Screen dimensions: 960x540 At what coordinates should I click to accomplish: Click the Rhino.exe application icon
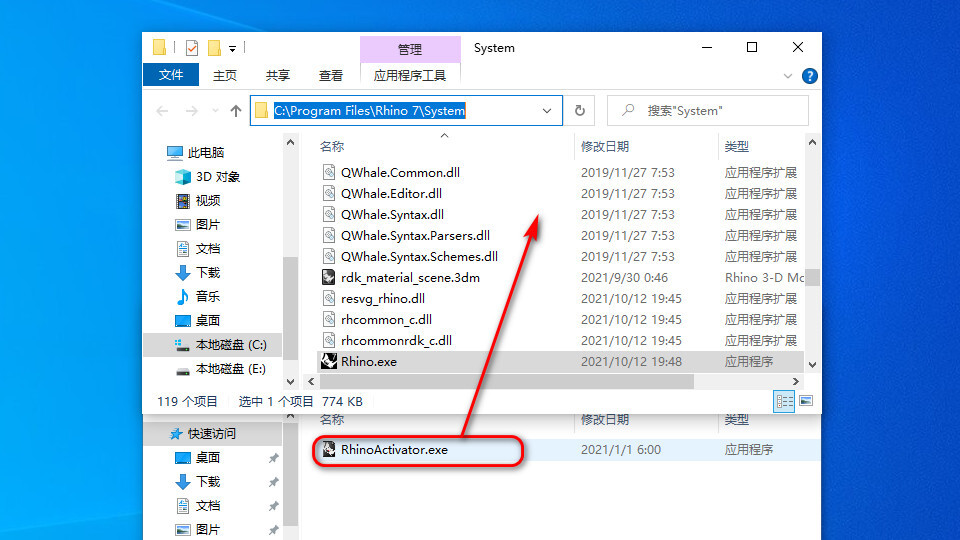(328, 361)
